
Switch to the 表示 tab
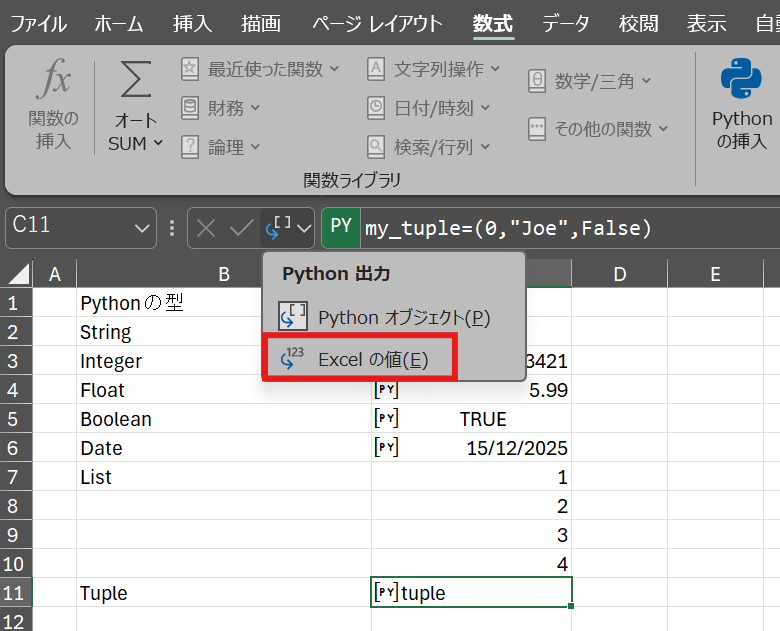(x=706, y=23)
